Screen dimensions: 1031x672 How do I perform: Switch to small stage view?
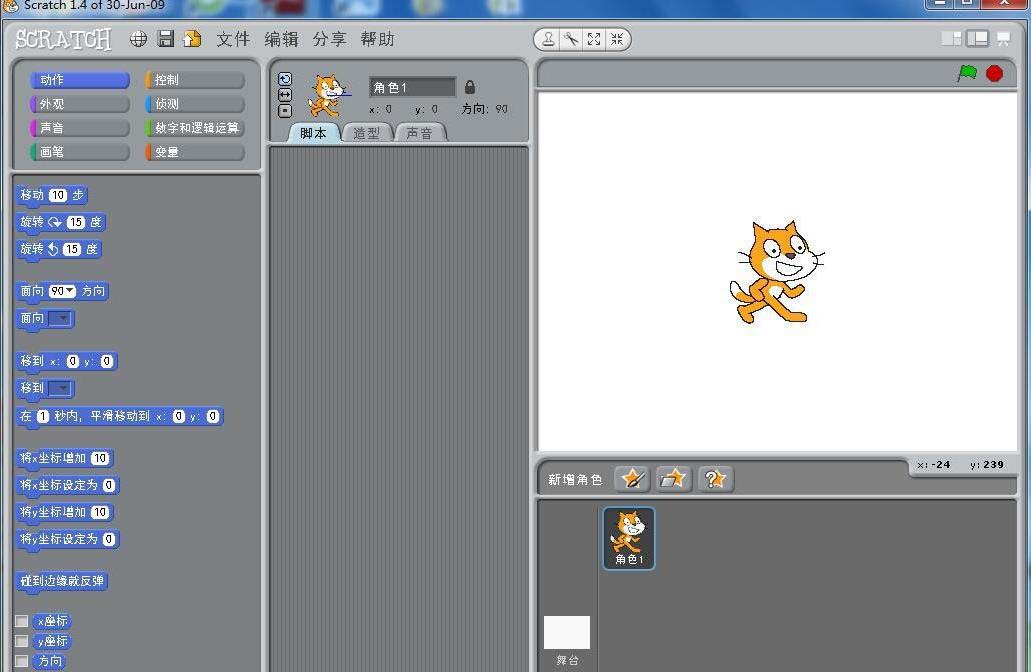pyautogui.click(x=951, y=39)
